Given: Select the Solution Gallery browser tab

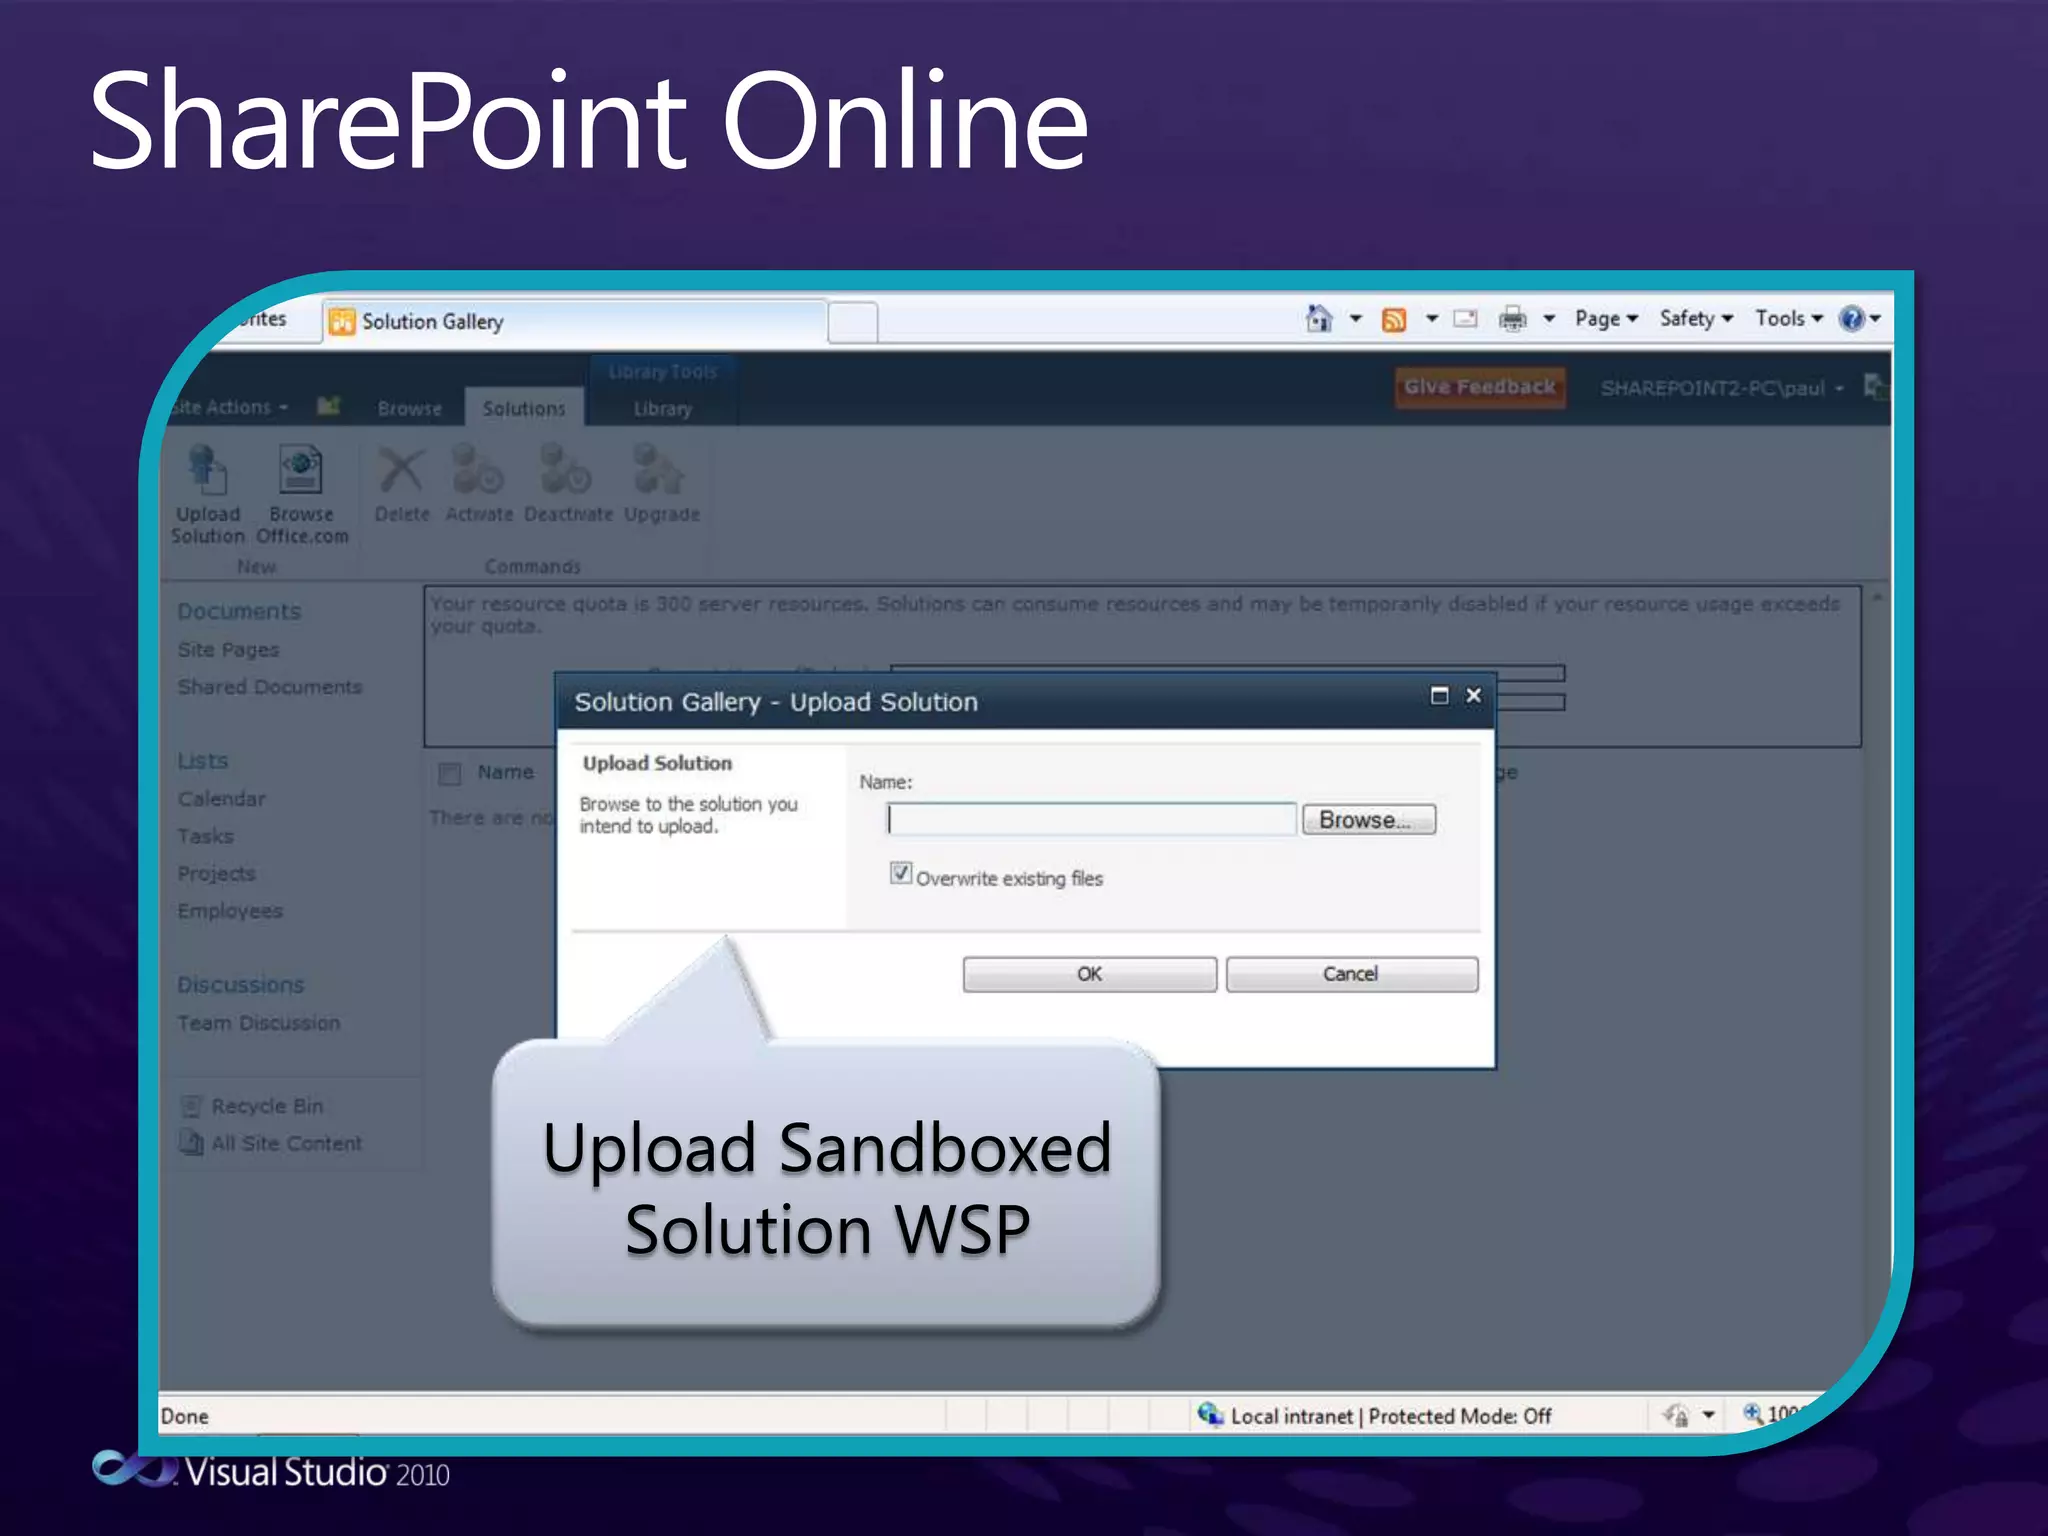Looking at the screenshot, I should (575, 321).
